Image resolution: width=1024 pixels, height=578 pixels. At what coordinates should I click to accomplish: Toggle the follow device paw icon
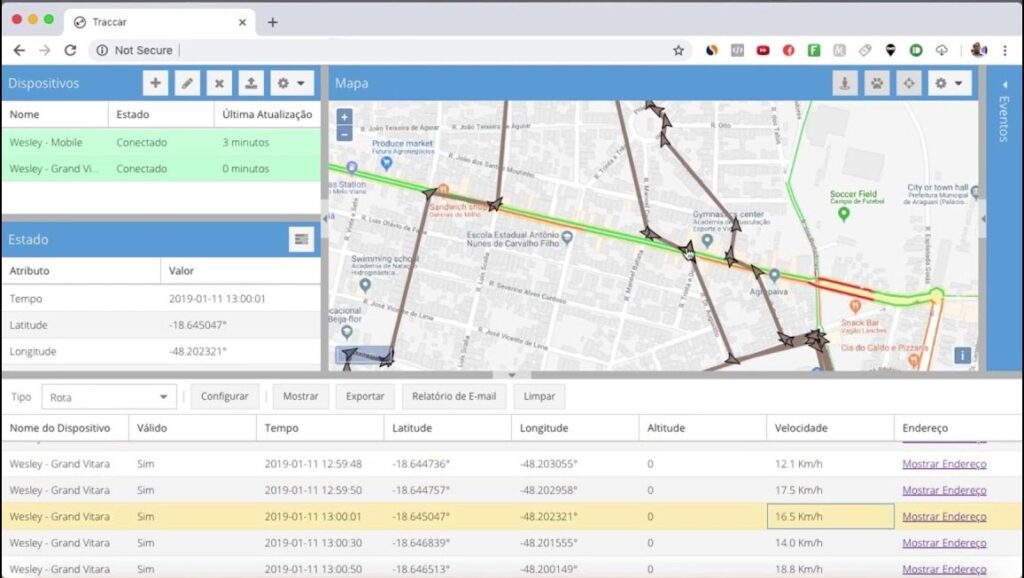pyautogui.click(x=877, y=83)
